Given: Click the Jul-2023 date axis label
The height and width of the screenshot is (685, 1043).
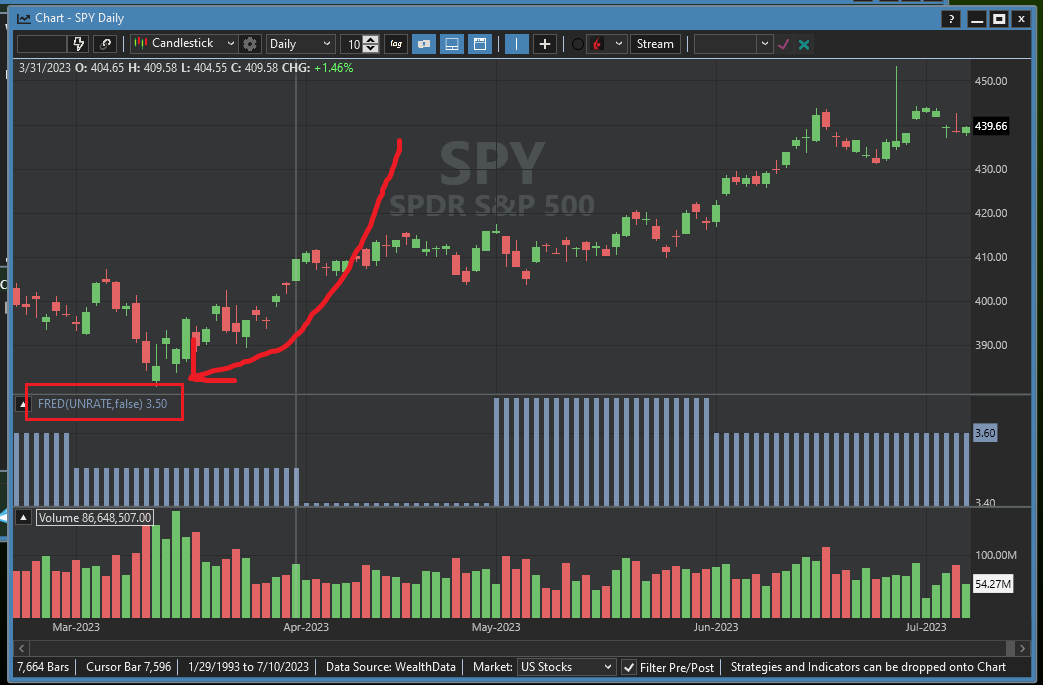Looking at the screenshot, I should [926, 627].
